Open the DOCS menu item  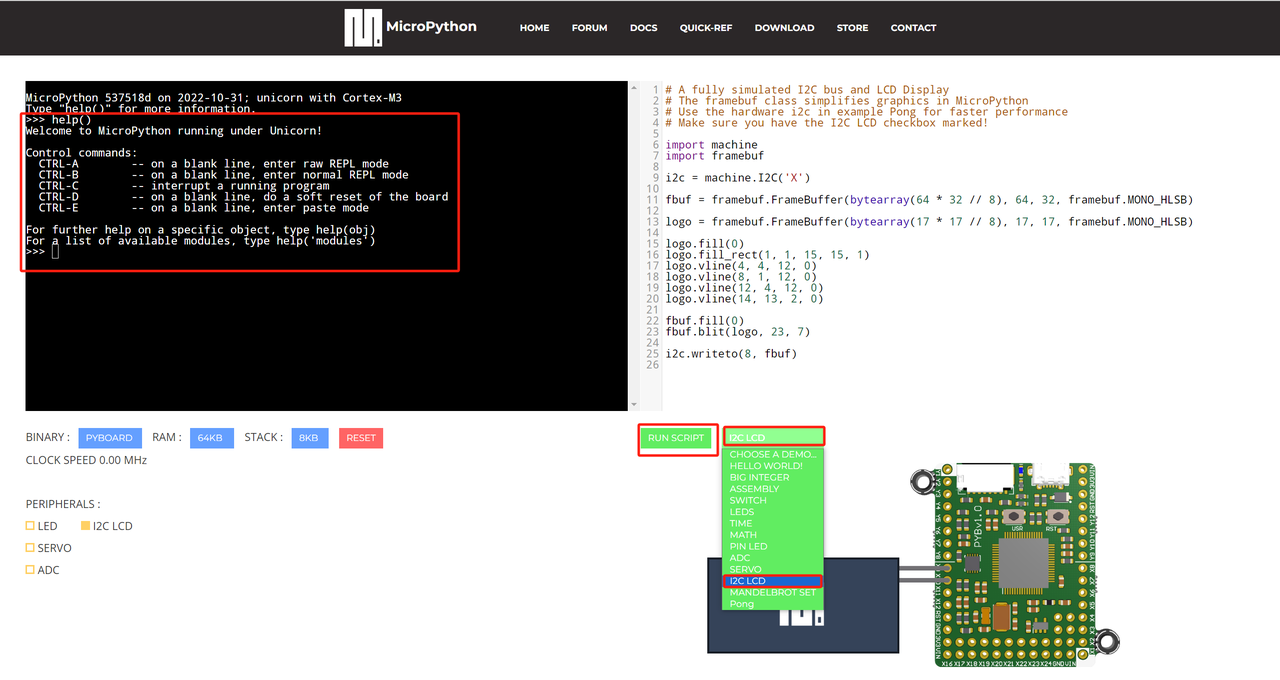pyautogui.click(x=643, y=28)
